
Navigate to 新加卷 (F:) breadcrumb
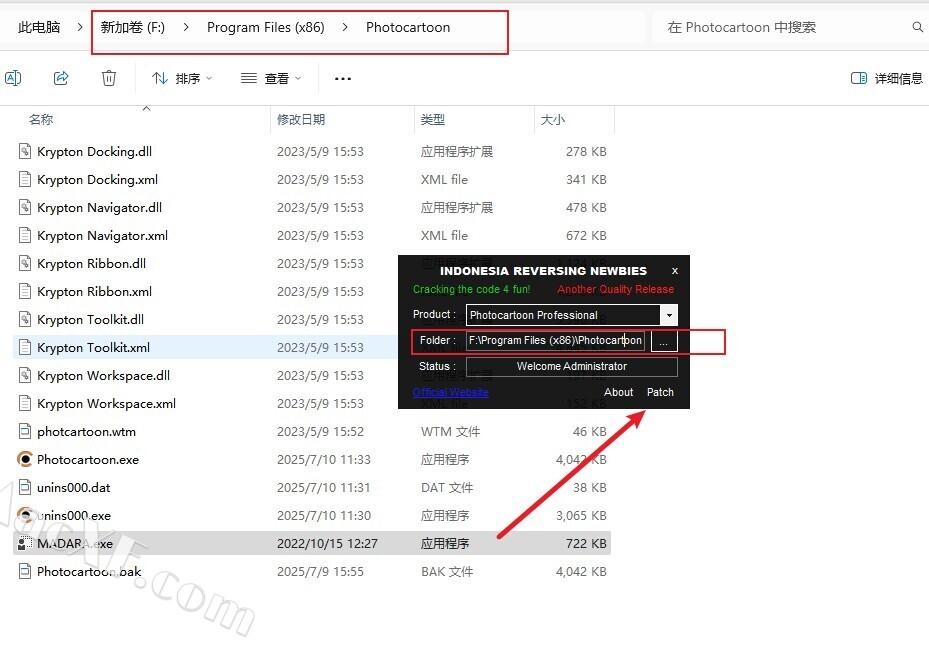pos(133,27)
